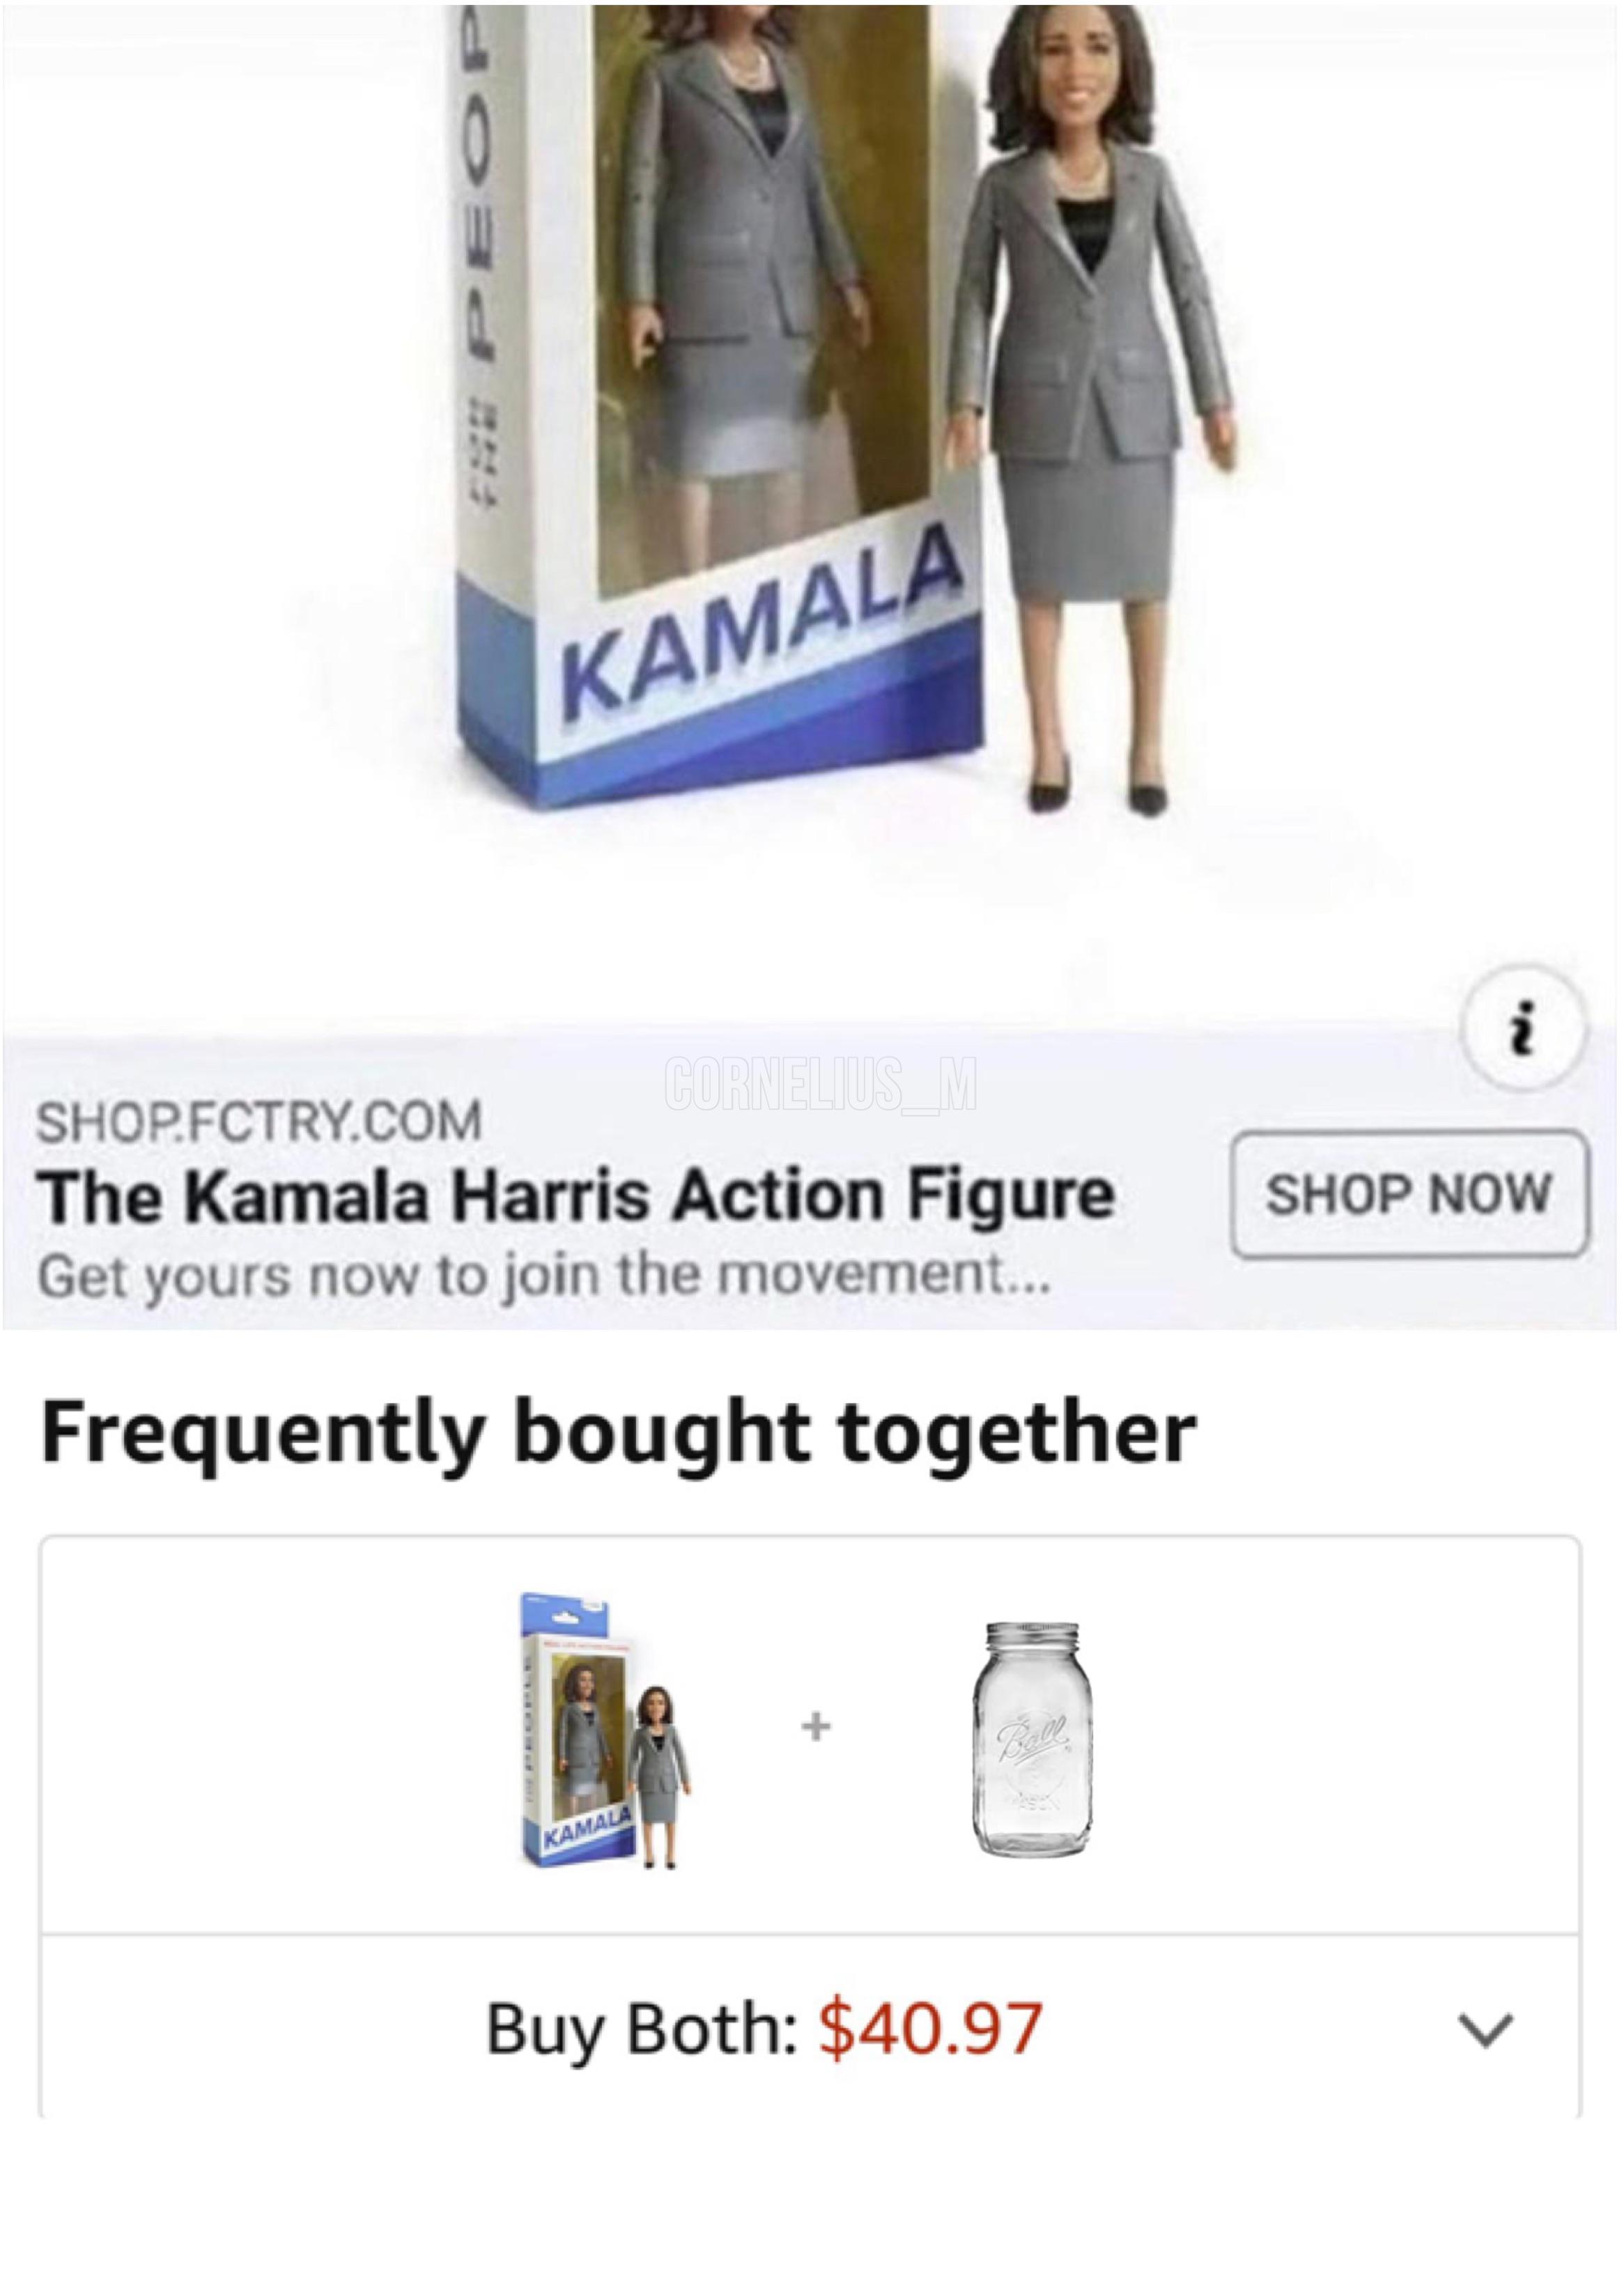Click the plus sign between the products
This screenshot has height=2274, width=1624.
pyautogui.click(x=816, y=1727)
